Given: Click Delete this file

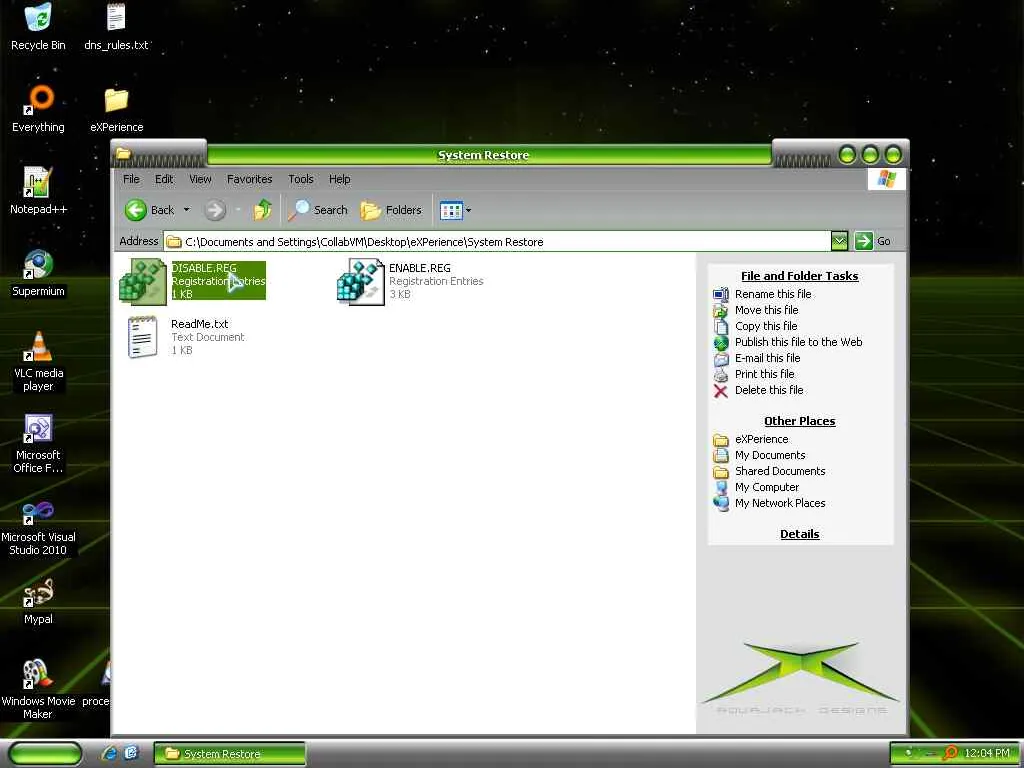Looking at the screenshot, I should [x=769, y=390].
